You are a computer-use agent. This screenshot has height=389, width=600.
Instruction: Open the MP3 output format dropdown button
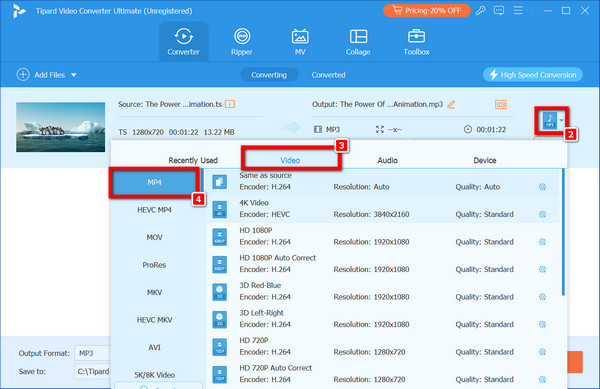[552, 120]
